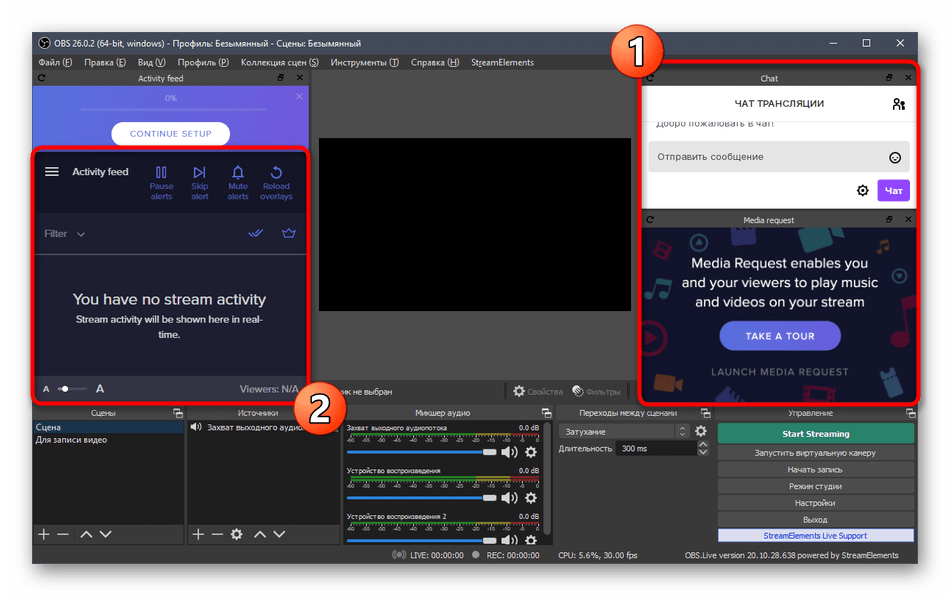The image size is (950, 596).
Task: Open the StreamElements menu
Action: (x=502, y=62)
